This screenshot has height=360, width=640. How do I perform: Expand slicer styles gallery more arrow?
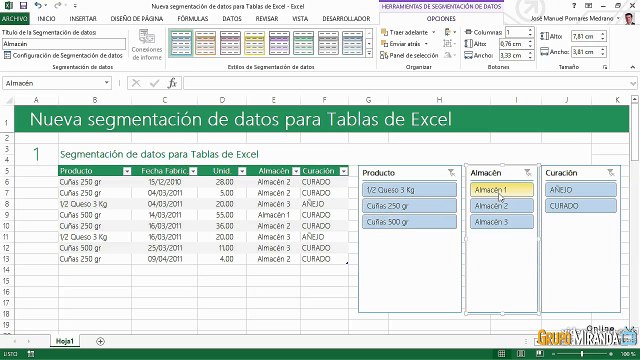pyautogui.click(x=369, y=53)
